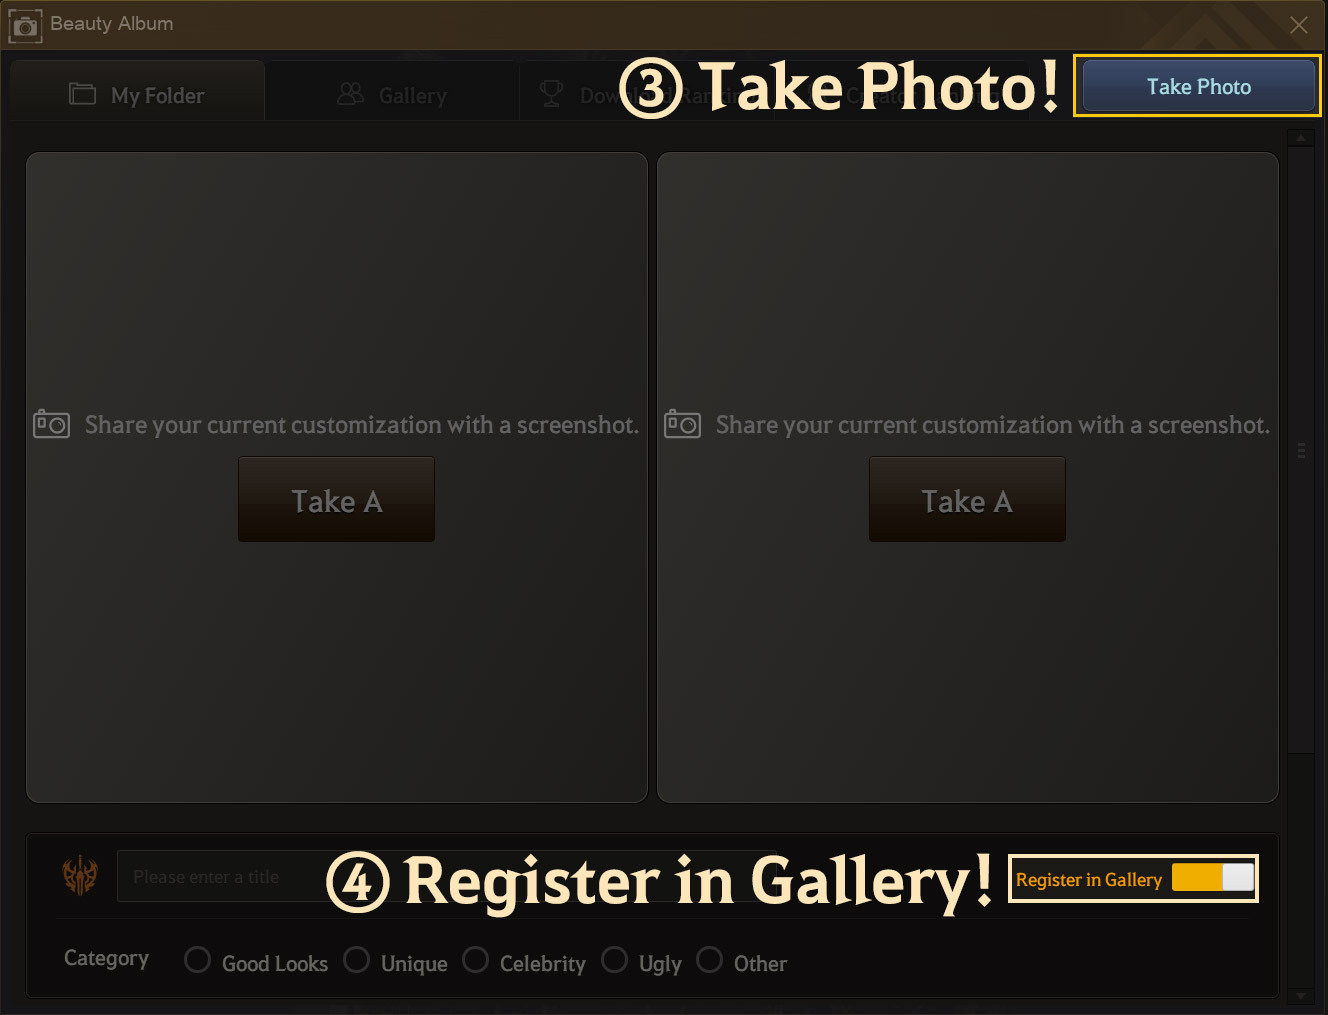This screenshot has width=1328, height=1015.
Task: Click the people icon on Gallery tab
Action: tap(350, 94)
